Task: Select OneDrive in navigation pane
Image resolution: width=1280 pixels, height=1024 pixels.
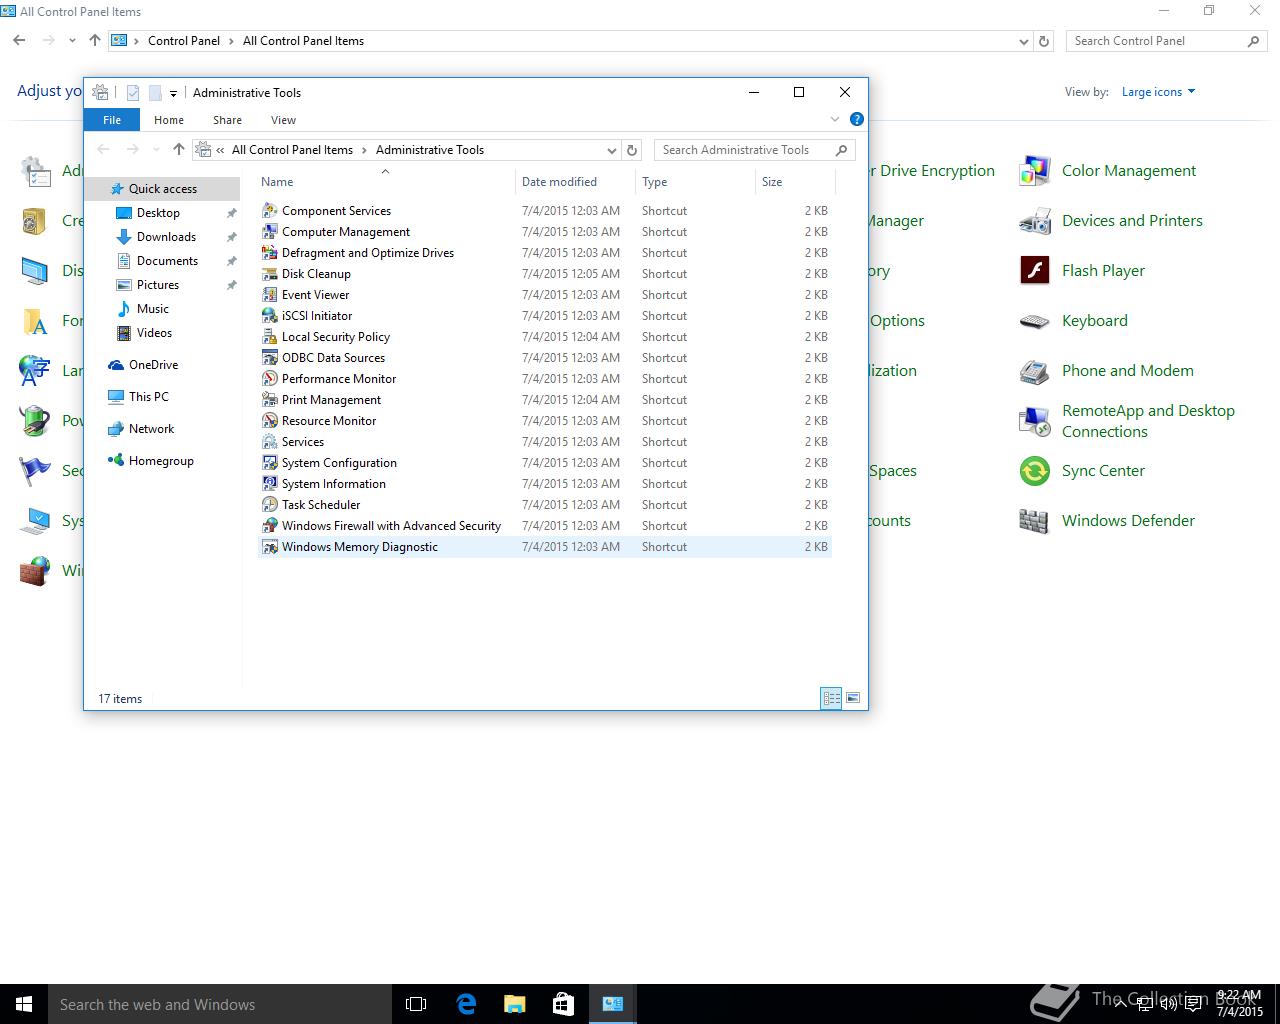Action: (x=153, y=365)
